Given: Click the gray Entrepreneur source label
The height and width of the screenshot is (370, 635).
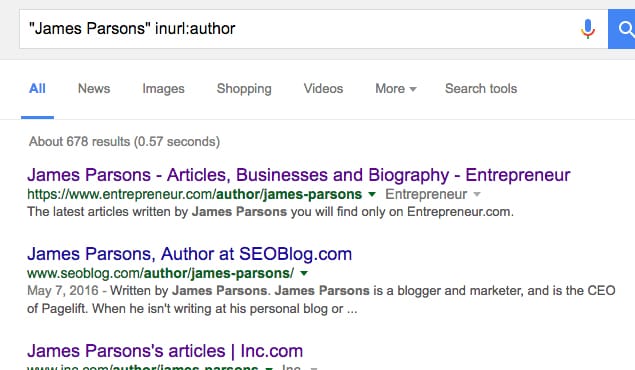Looking at the screenshot, I should [x=426, y=194].
